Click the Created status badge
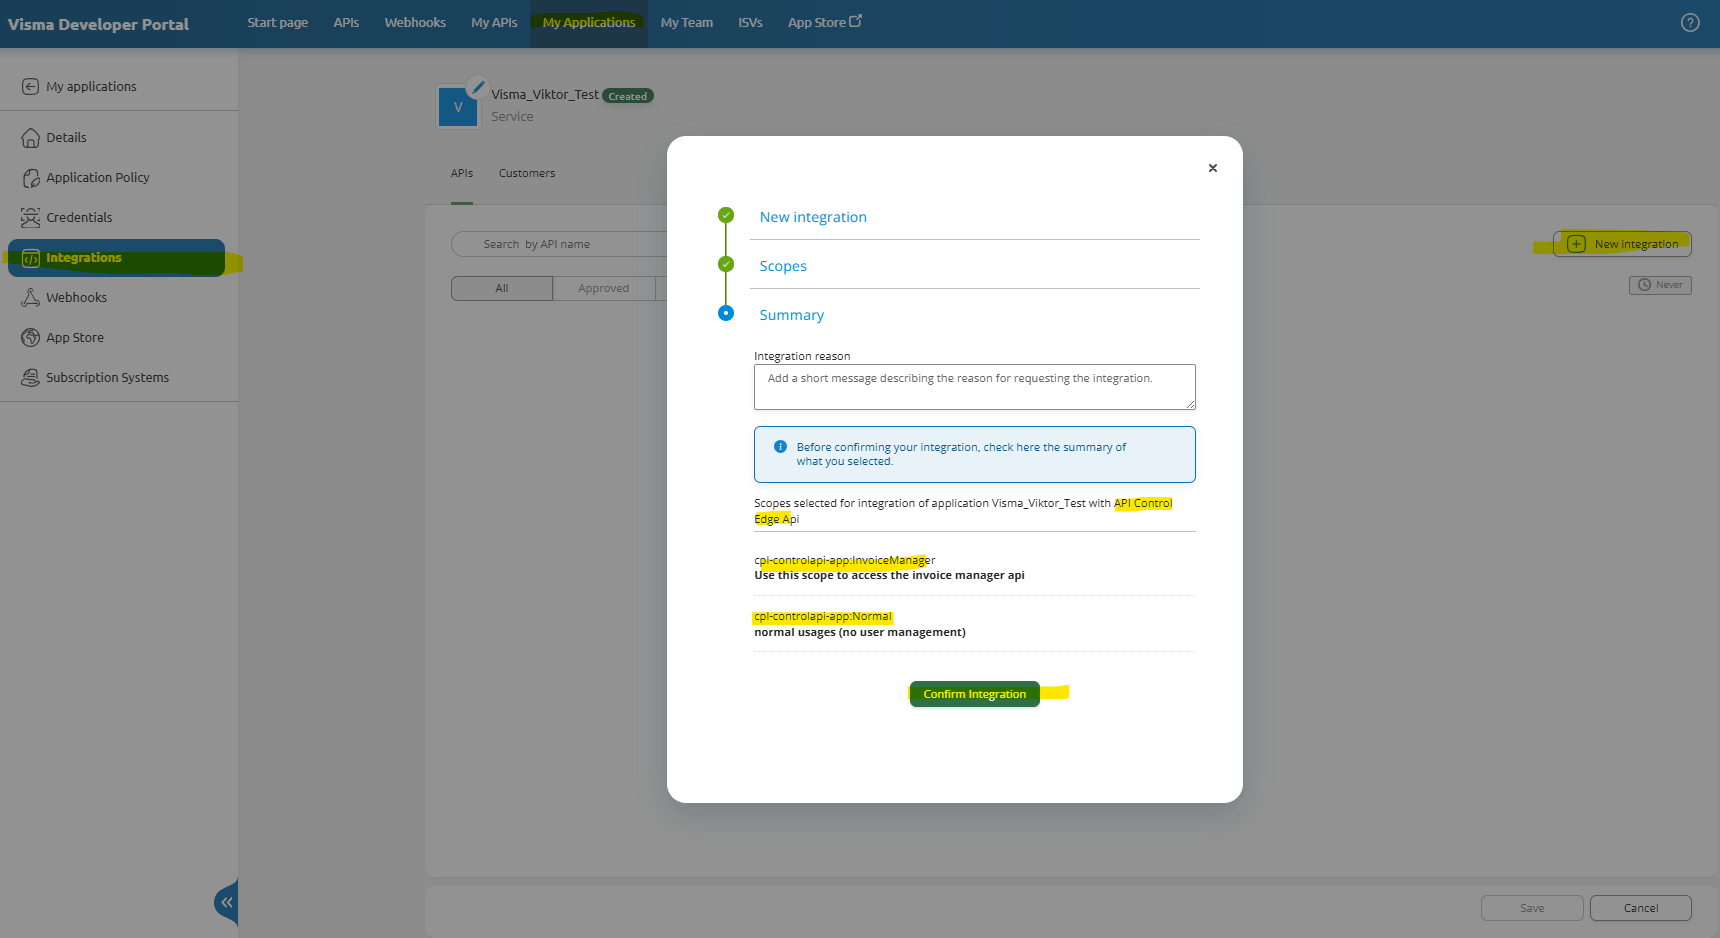 click(628, 96)
